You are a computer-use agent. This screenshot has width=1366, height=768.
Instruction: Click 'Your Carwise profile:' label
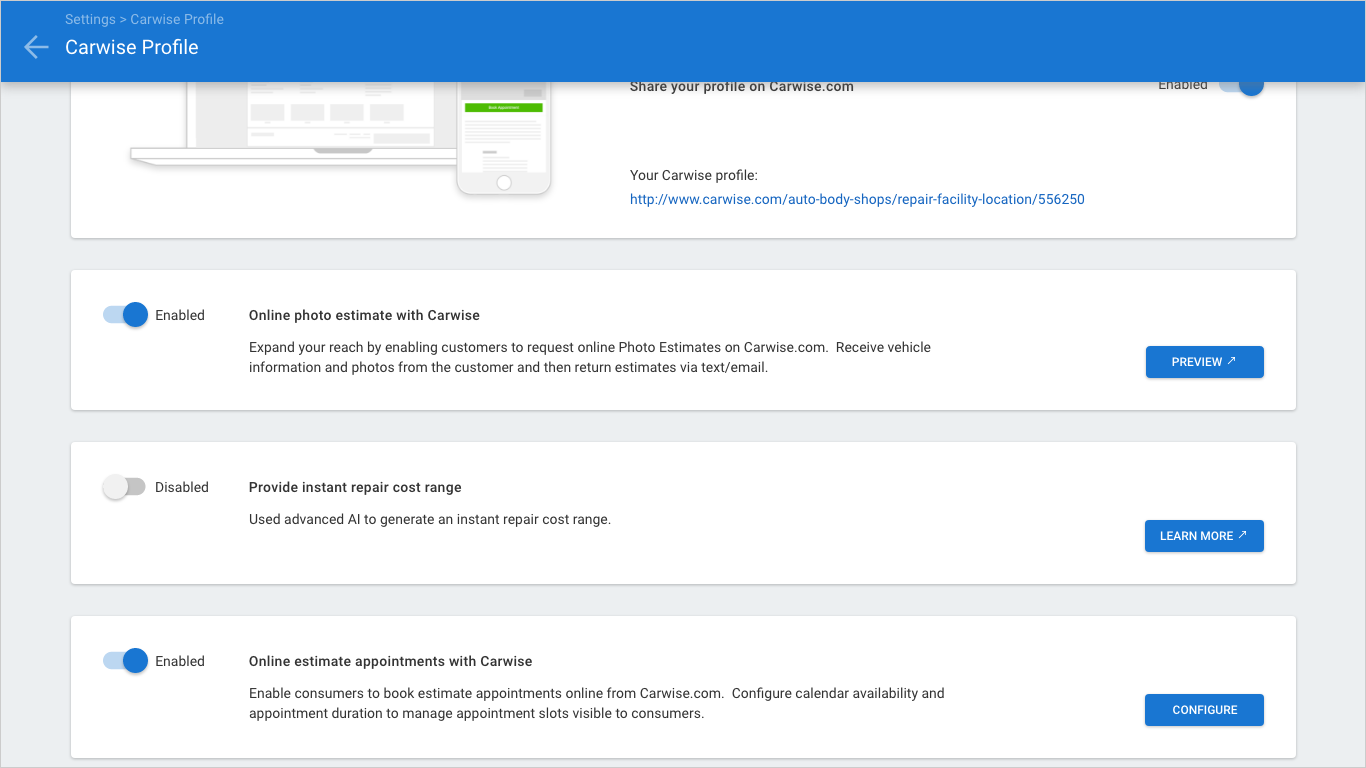click(694, 175)
